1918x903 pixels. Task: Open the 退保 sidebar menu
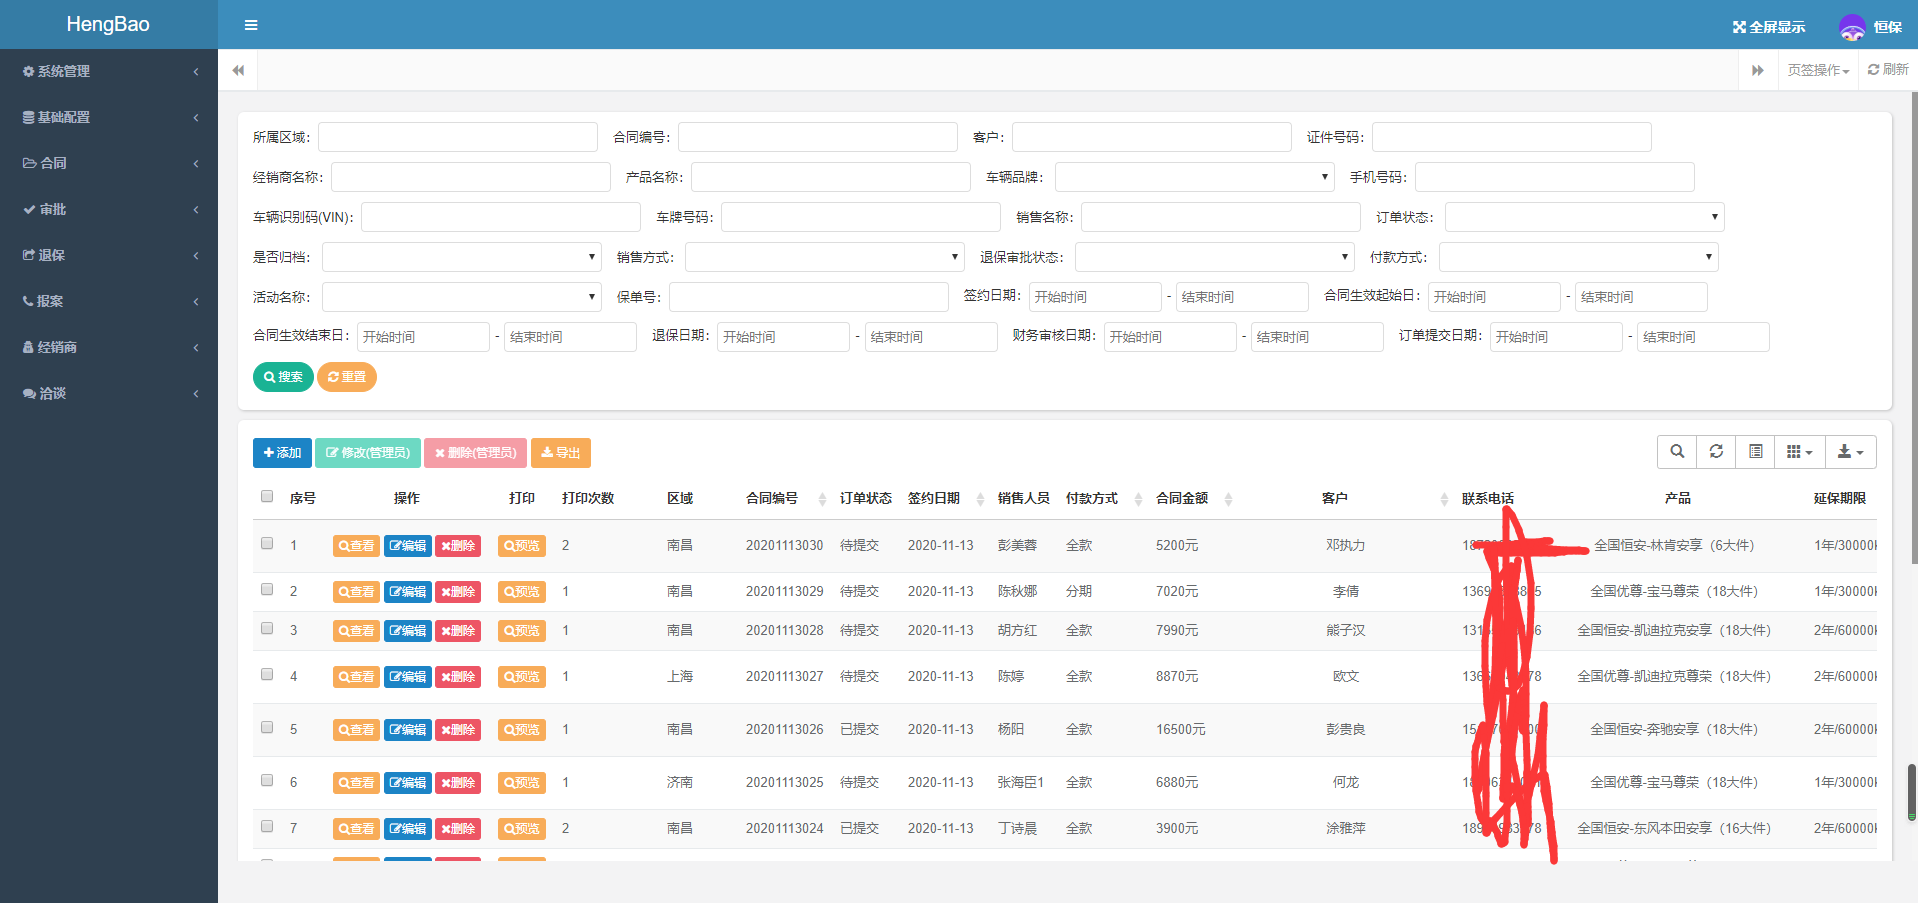(x=109, y=255)
